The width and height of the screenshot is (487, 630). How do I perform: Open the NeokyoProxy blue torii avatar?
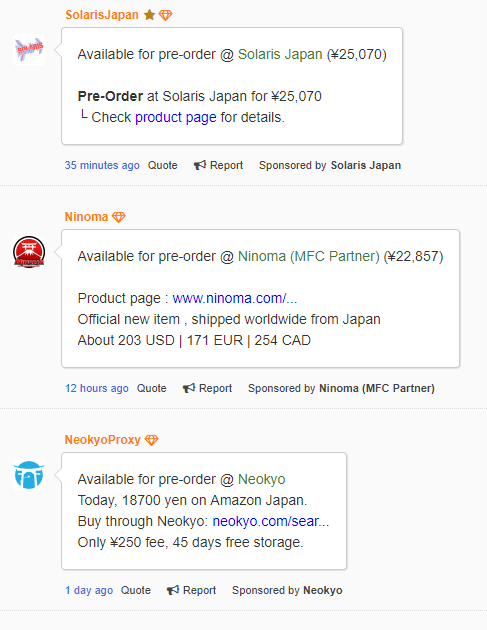(29, 475)
